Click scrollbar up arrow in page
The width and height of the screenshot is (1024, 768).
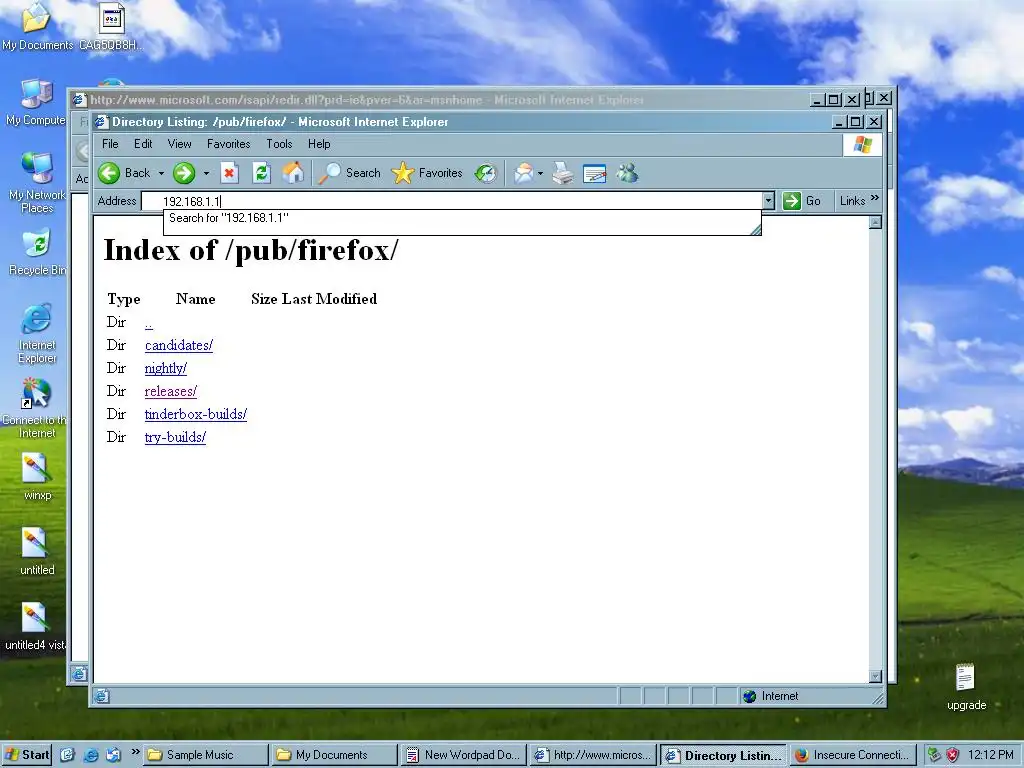(876, 223)
